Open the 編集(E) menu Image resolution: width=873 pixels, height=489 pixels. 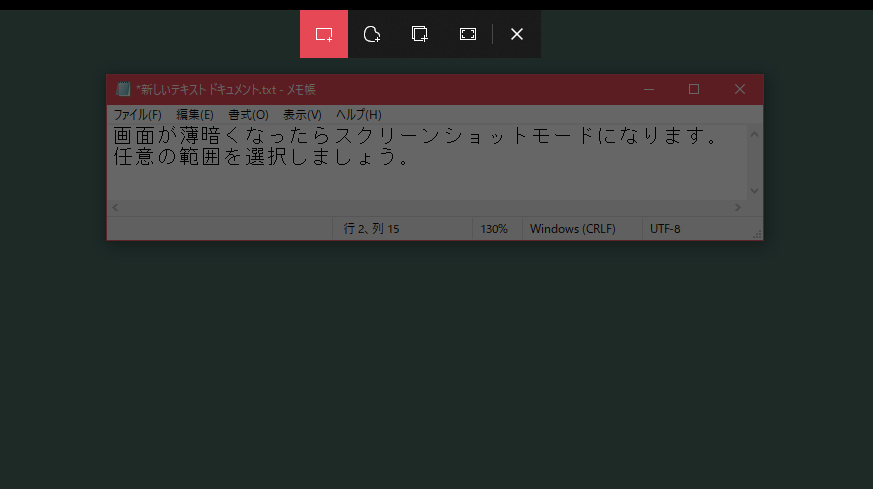pos(195,115)
